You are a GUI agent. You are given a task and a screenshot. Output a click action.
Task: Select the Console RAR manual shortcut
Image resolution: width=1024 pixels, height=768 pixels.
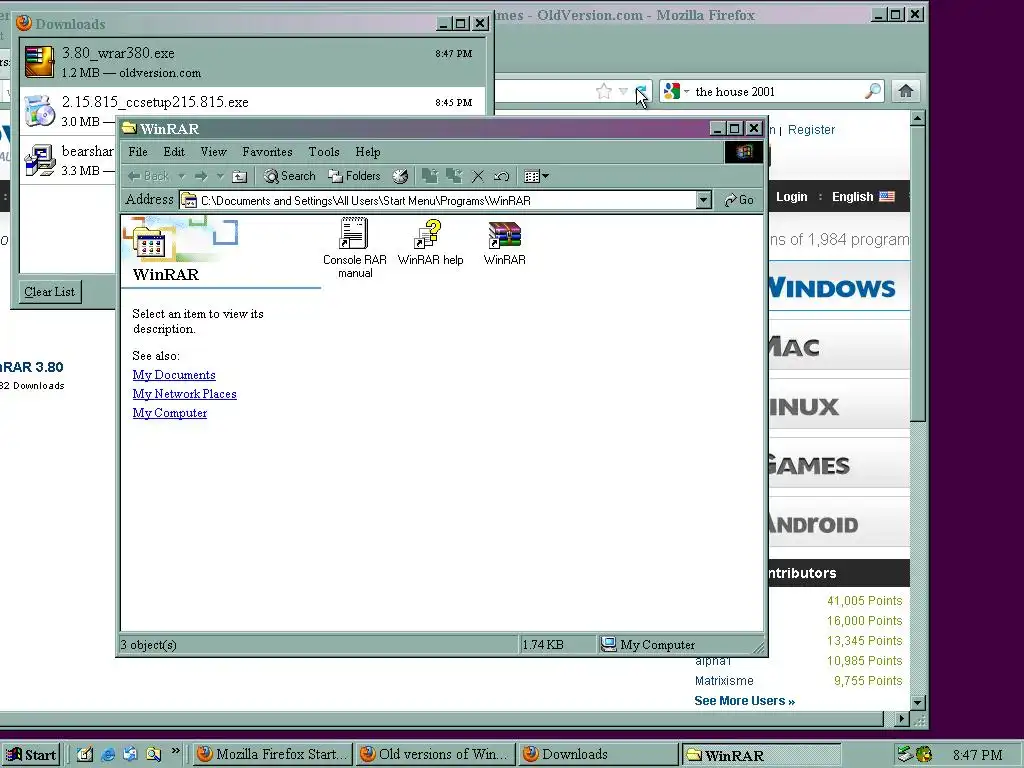click(x=355, y=249)
